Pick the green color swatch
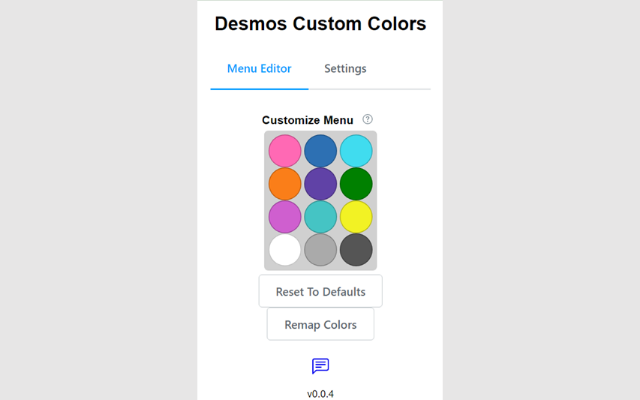Screen dimensions: 640x400 coord(356,184)
